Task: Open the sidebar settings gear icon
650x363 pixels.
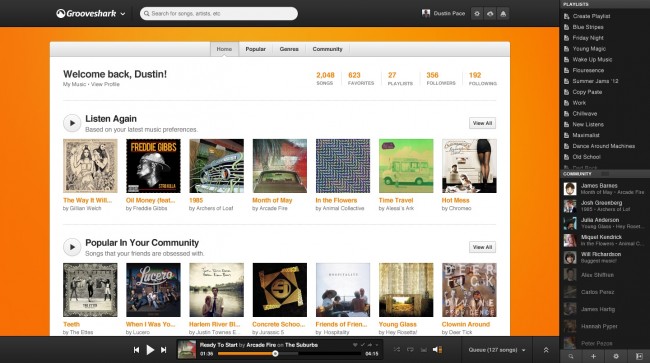Action: click(616, 356)
